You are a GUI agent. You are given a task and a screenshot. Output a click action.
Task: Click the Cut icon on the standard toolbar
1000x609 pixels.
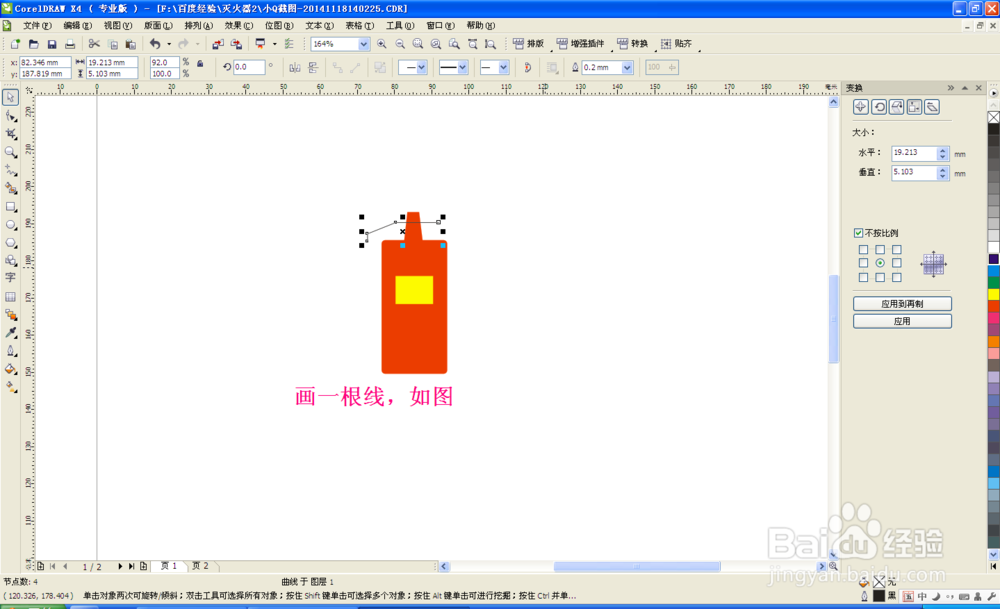tap(93, 44)
